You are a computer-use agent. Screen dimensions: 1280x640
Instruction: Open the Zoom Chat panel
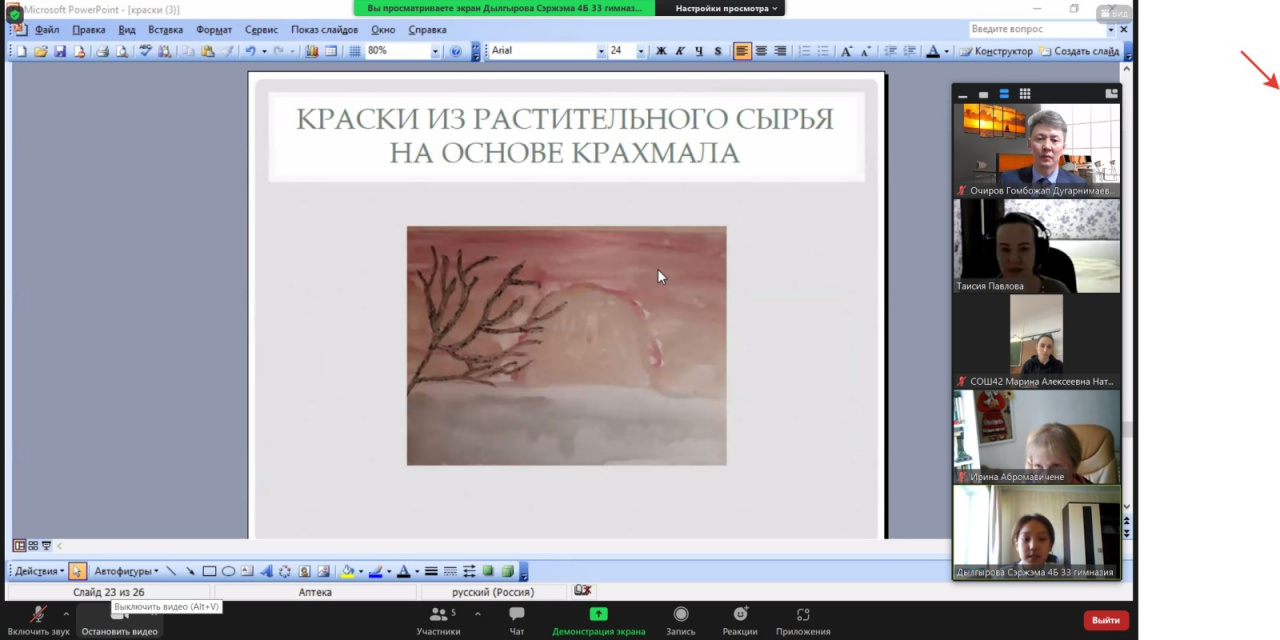coord(516,620)
